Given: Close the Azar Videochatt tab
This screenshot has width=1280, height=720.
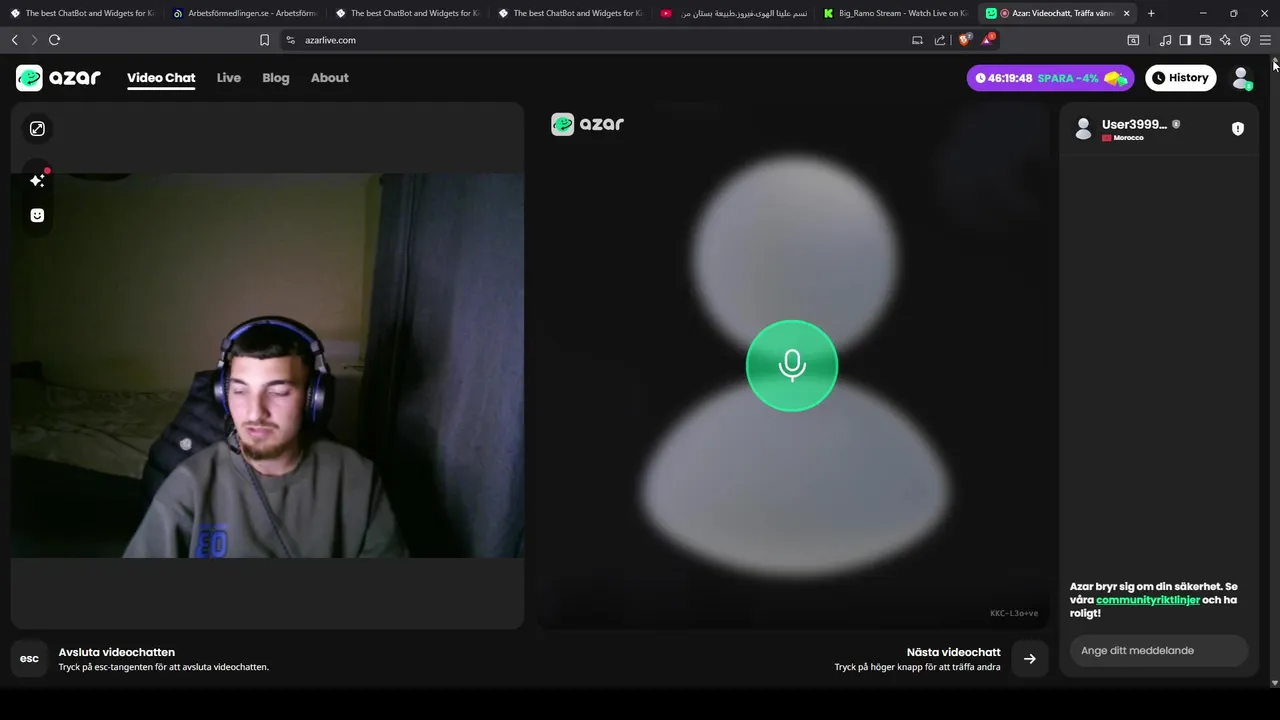Looking at the screenshot, I should tap(1126, 13).
